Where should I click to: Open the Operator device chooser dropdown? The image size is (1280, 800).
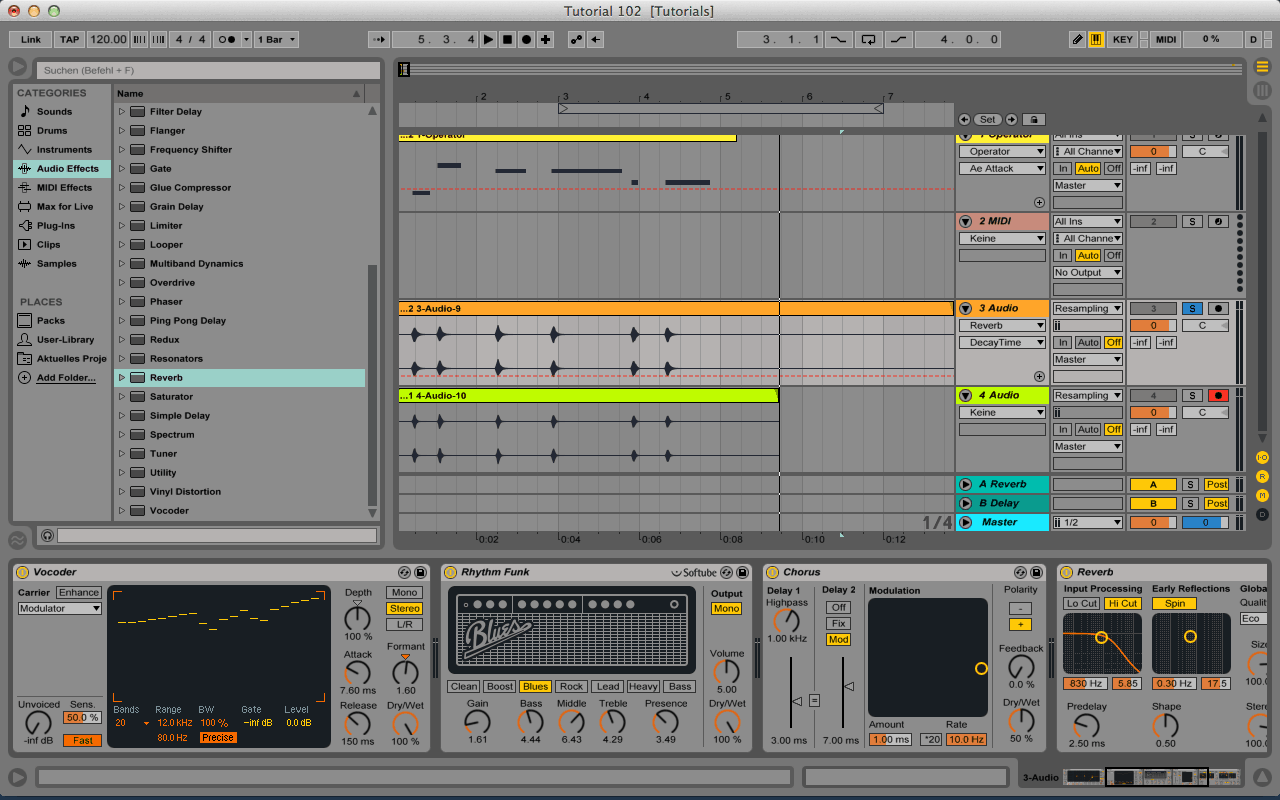[x=1002, y=150]
